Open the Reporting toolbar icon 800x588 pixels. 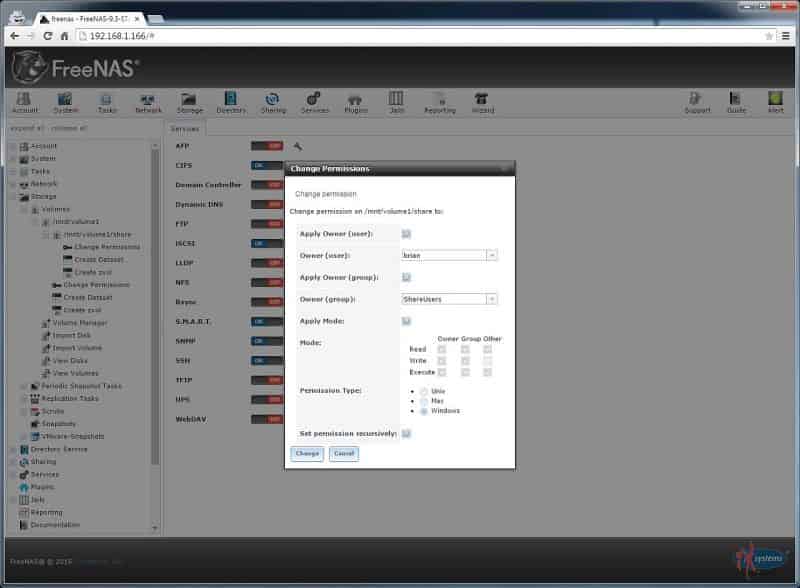(439, 102)
